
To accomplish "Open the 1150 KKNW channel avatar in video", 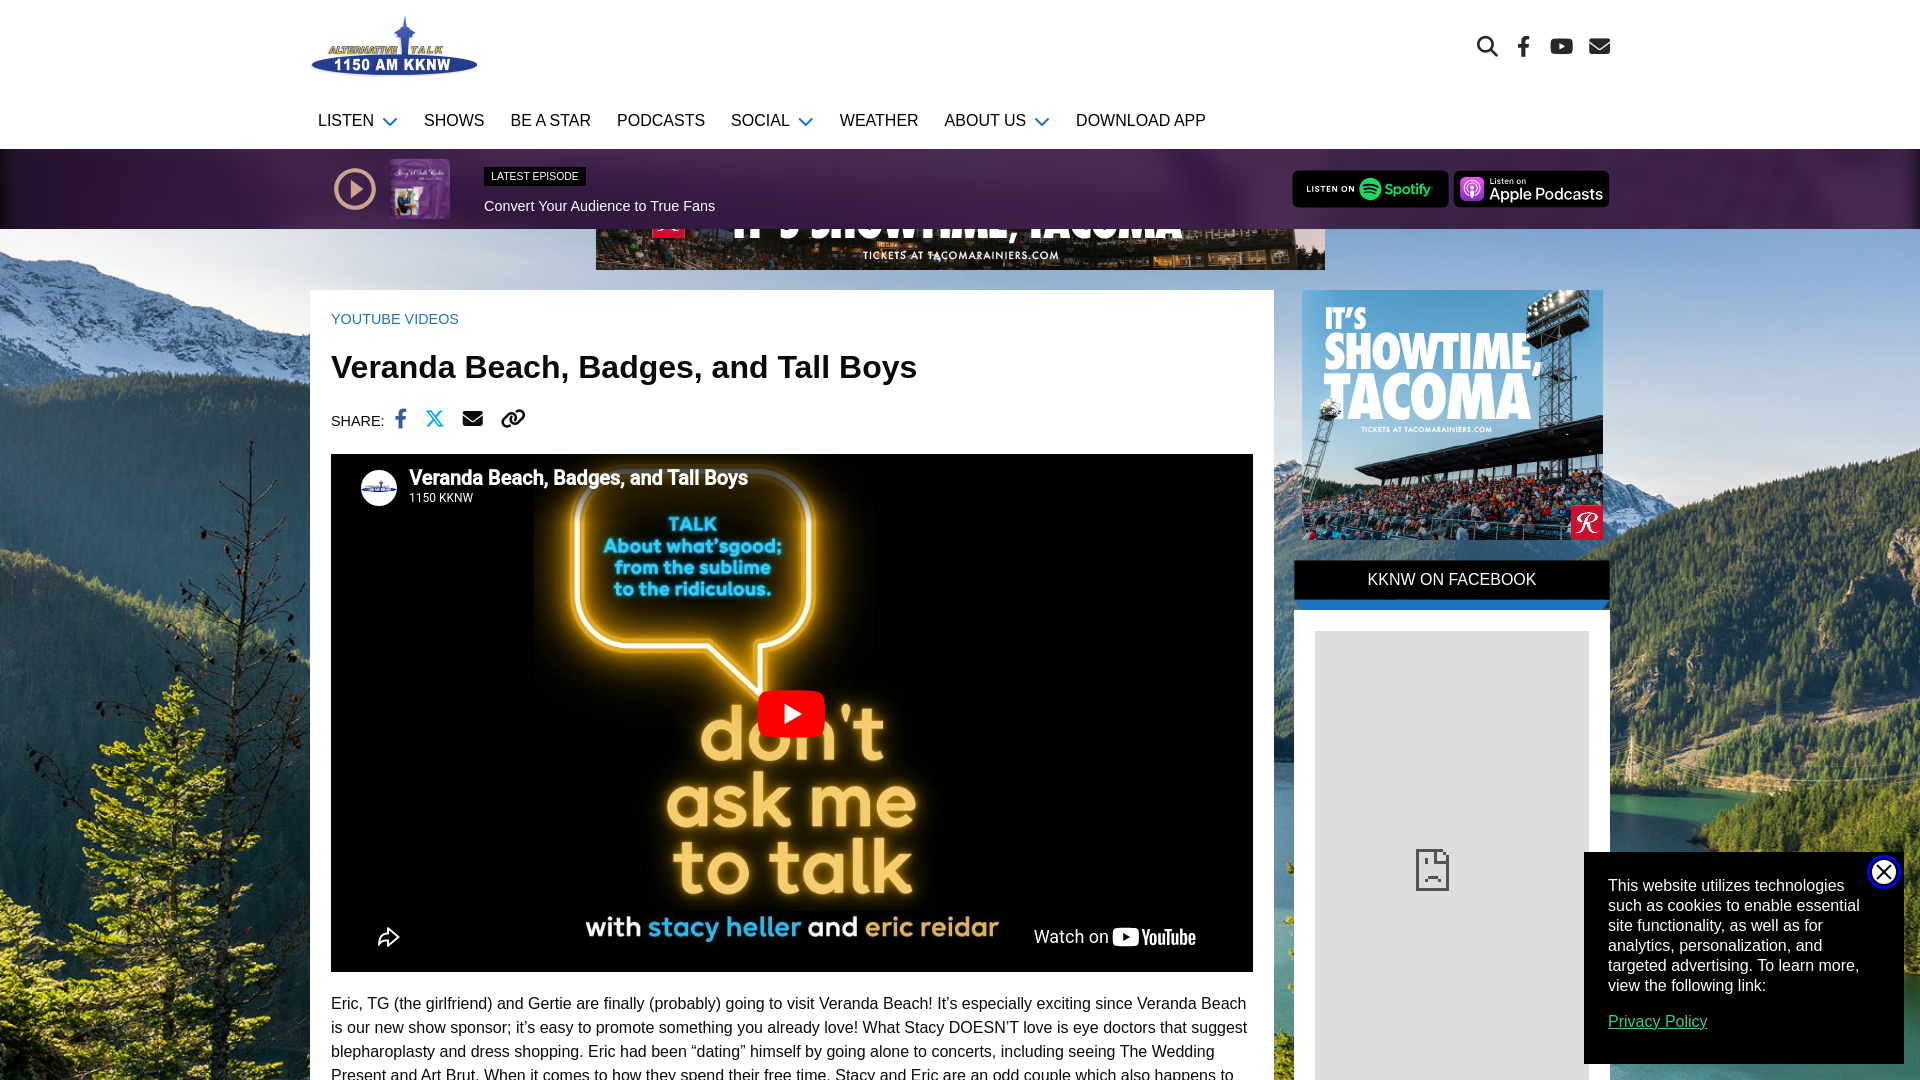I will (379, 488).
